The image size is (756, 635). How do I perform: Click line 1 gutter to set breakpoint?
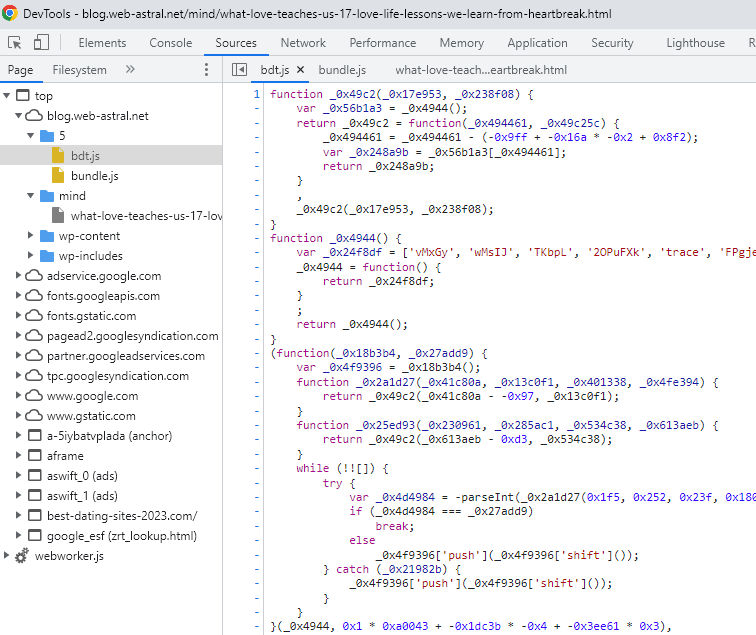pos(256,95)
